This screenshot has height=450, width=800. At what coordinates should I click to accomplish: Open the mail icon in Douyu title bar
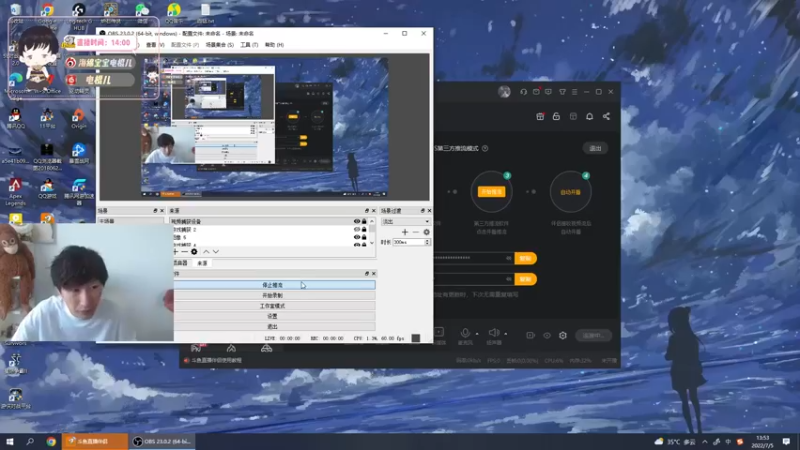(536, 92)
